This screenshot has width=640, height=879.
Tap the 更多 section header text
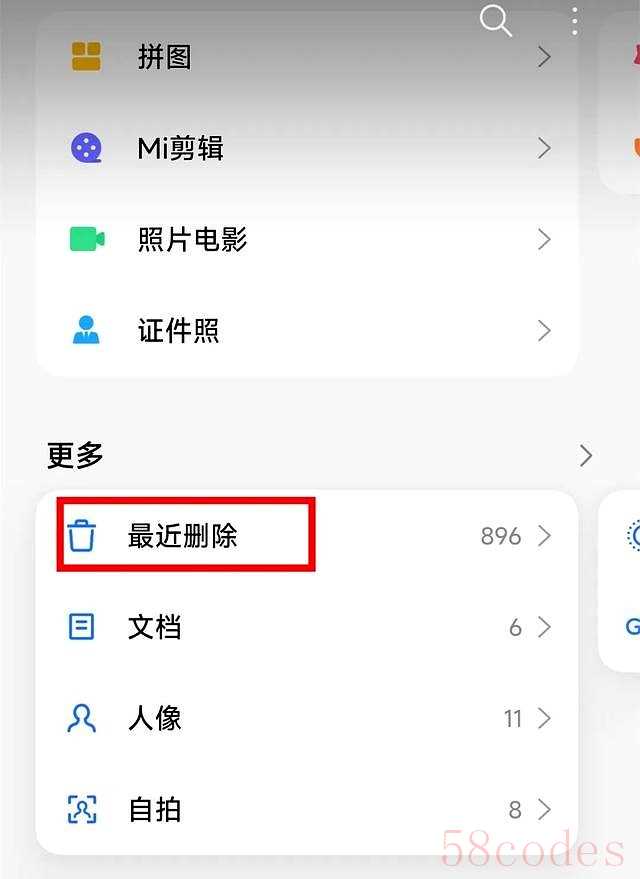click(75, 455)
